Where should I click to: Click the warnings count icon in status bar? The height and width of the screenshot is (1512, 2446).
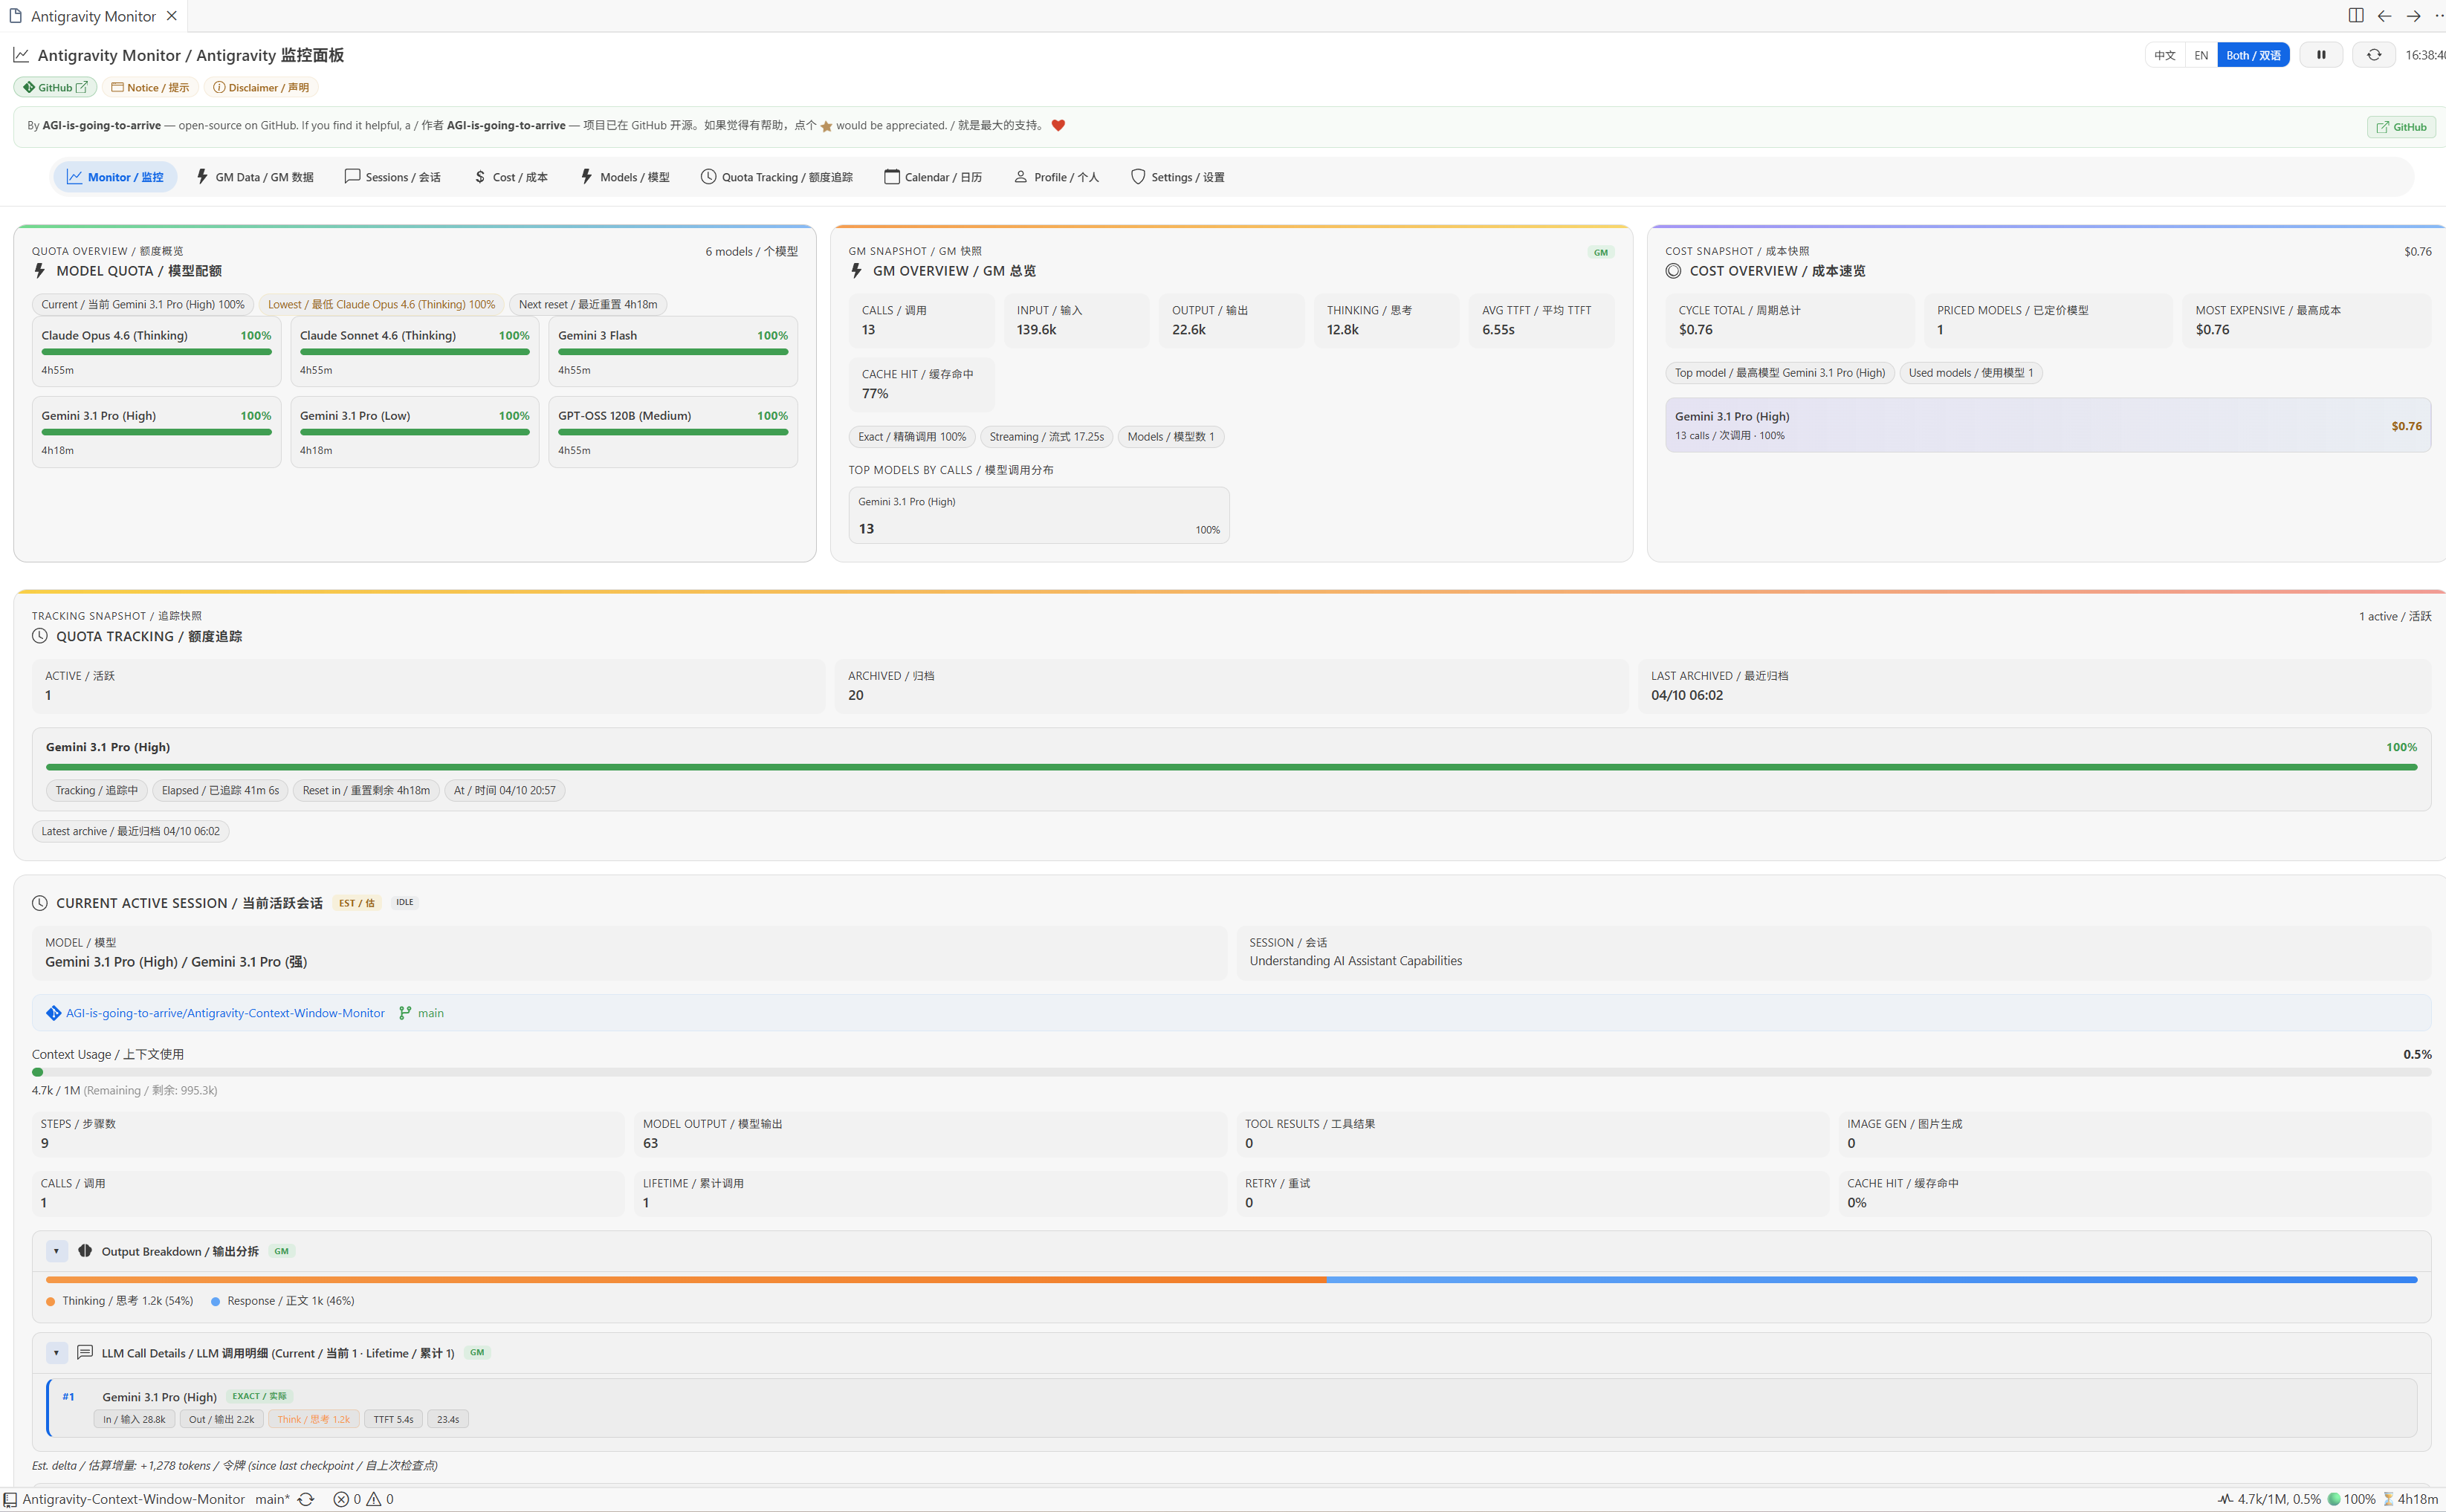coord(374,1499)
